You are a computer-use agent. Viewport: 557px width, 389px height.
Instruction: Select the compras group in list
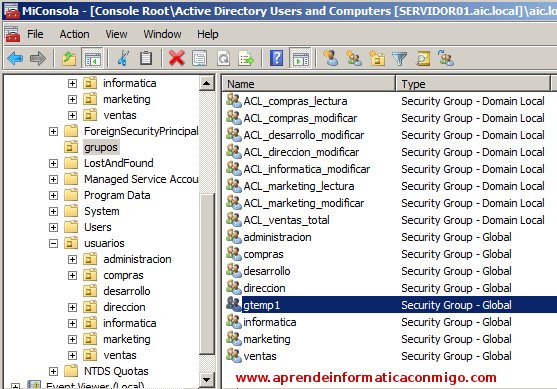pos(263,254)
